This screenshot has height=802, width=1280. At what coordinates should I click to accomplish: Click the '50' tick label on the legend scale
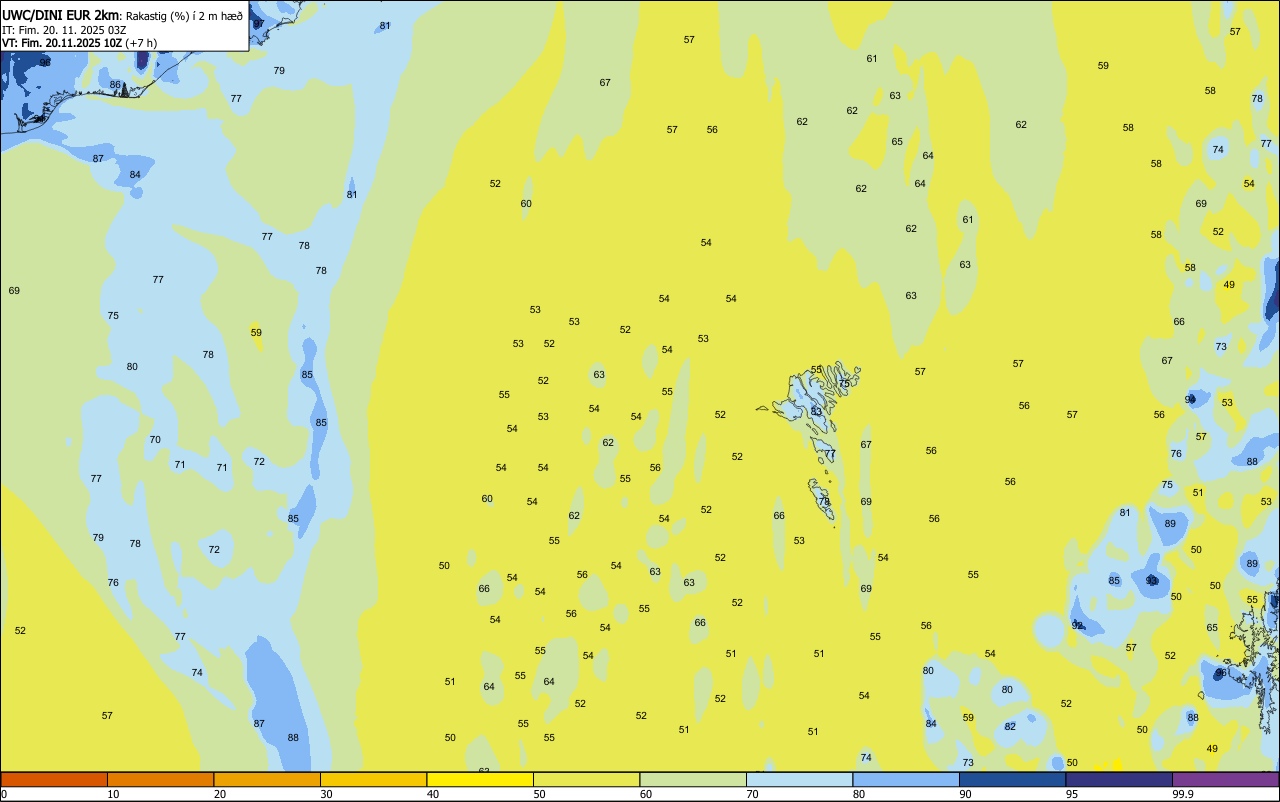click(539, 794)
